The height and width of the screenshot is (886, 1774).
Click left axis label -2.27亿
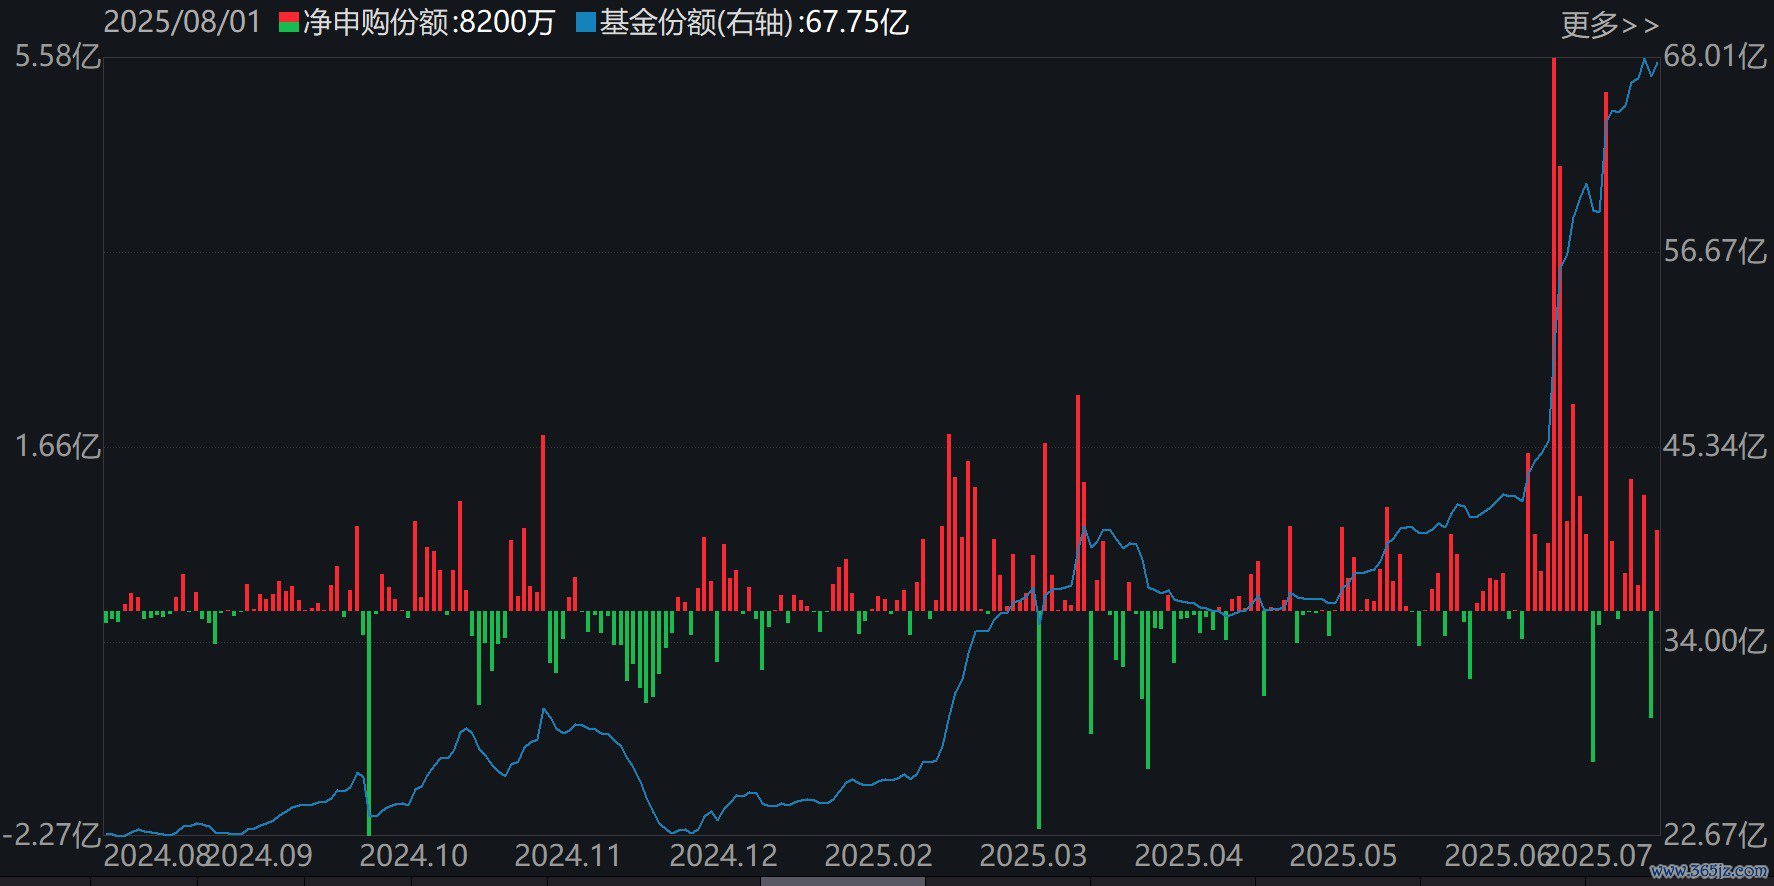point(51,834)
